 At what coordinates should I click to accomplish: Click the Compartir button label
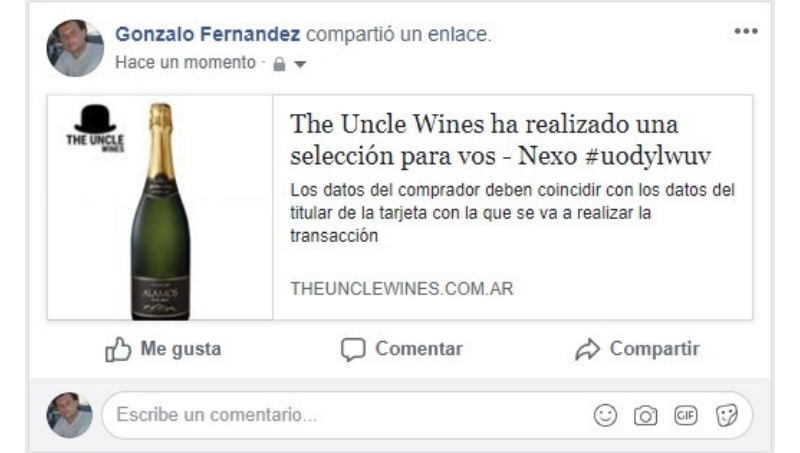(x=655, y=349)
